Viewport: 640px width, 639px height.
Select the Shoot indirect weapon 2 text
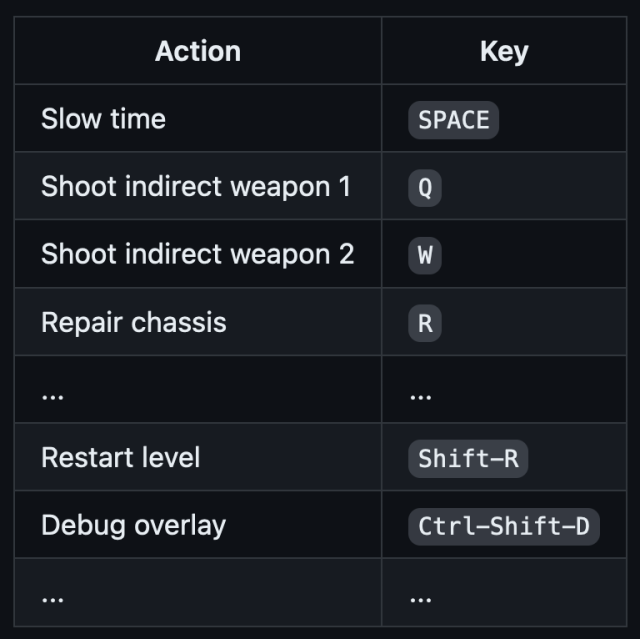tap(197, 255)
